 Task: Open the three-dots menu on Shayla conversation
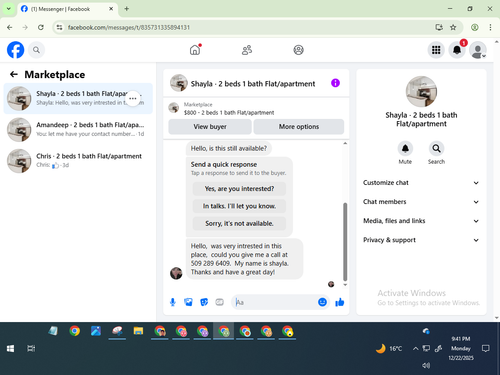click(133, 98)
